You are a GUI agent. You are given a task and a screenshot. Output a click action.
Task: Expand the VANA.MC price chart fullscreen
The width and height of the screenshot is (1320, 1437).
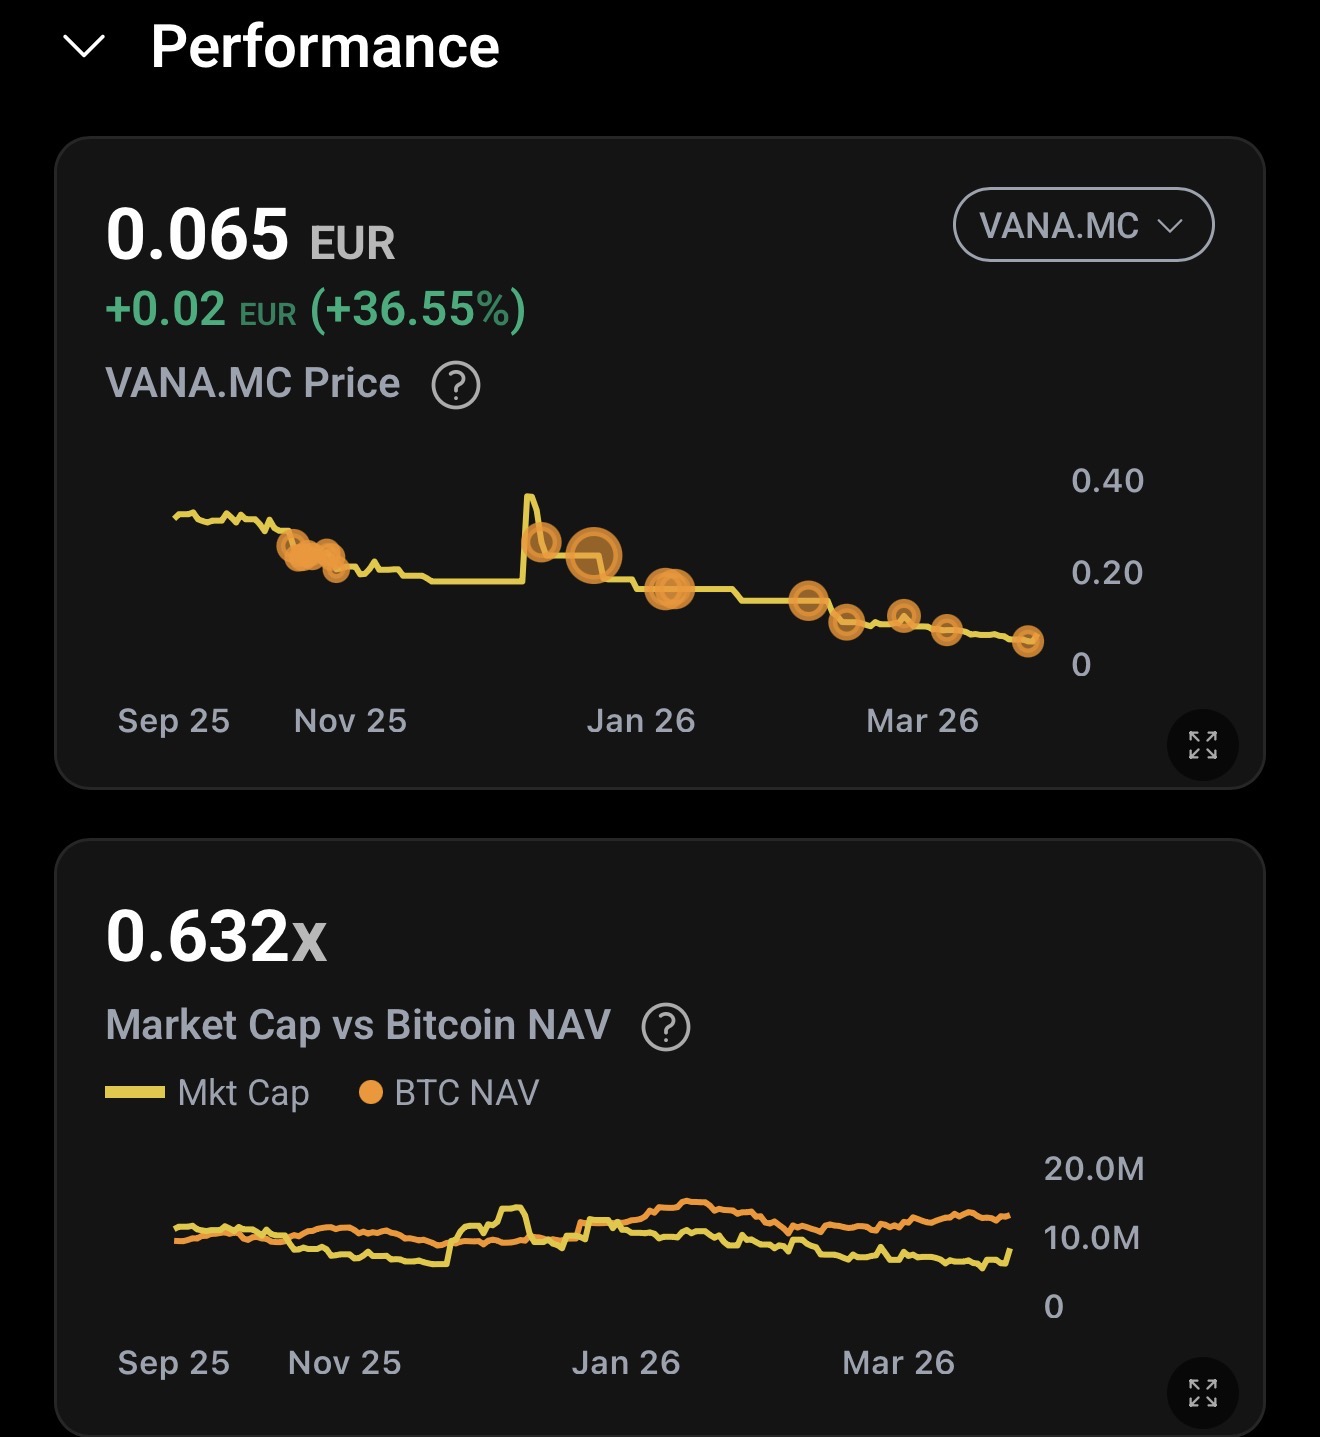(1202, 745)
